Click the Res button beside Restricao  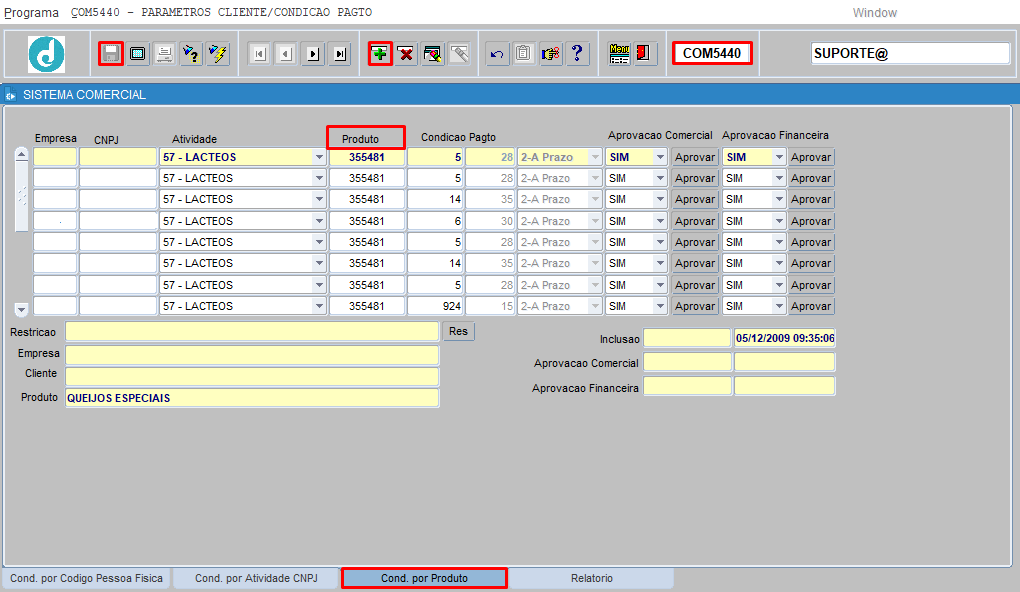tap(458, 332)
